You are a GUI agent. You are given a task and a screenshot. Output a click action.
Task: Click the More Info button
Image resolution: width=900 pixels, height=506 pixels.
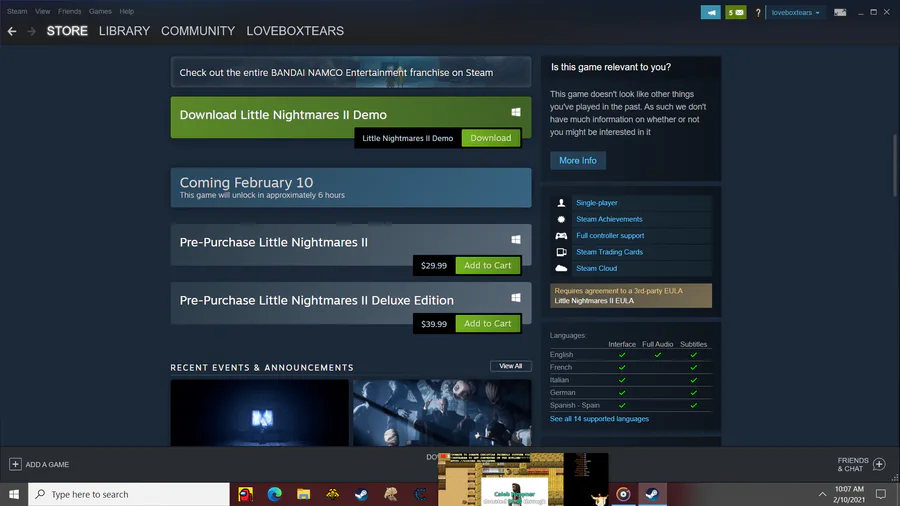[x=577, y=161]
